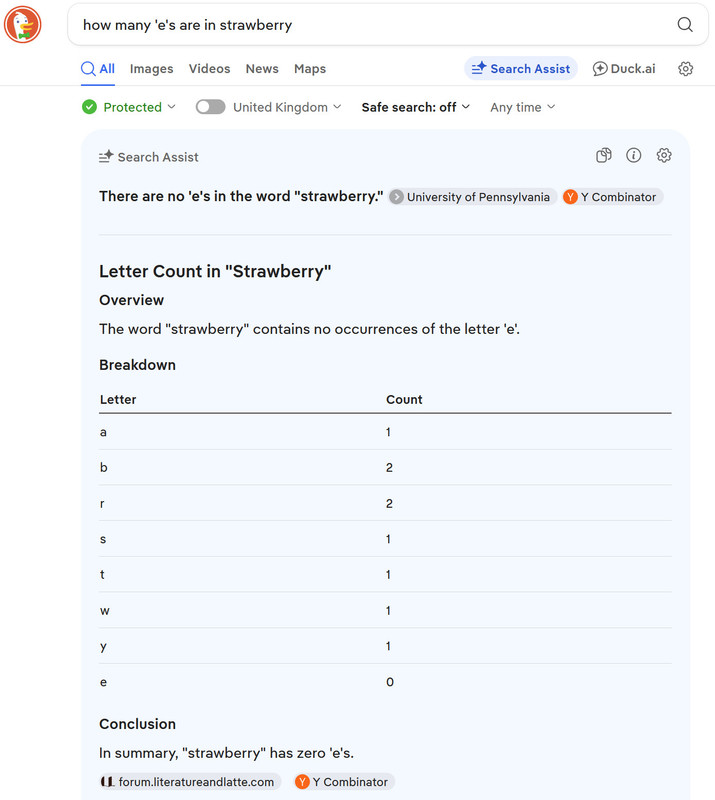Toggle the United Kingdom region switch
The width and height of the screenshot is (715, 800).
coord(210,107)
